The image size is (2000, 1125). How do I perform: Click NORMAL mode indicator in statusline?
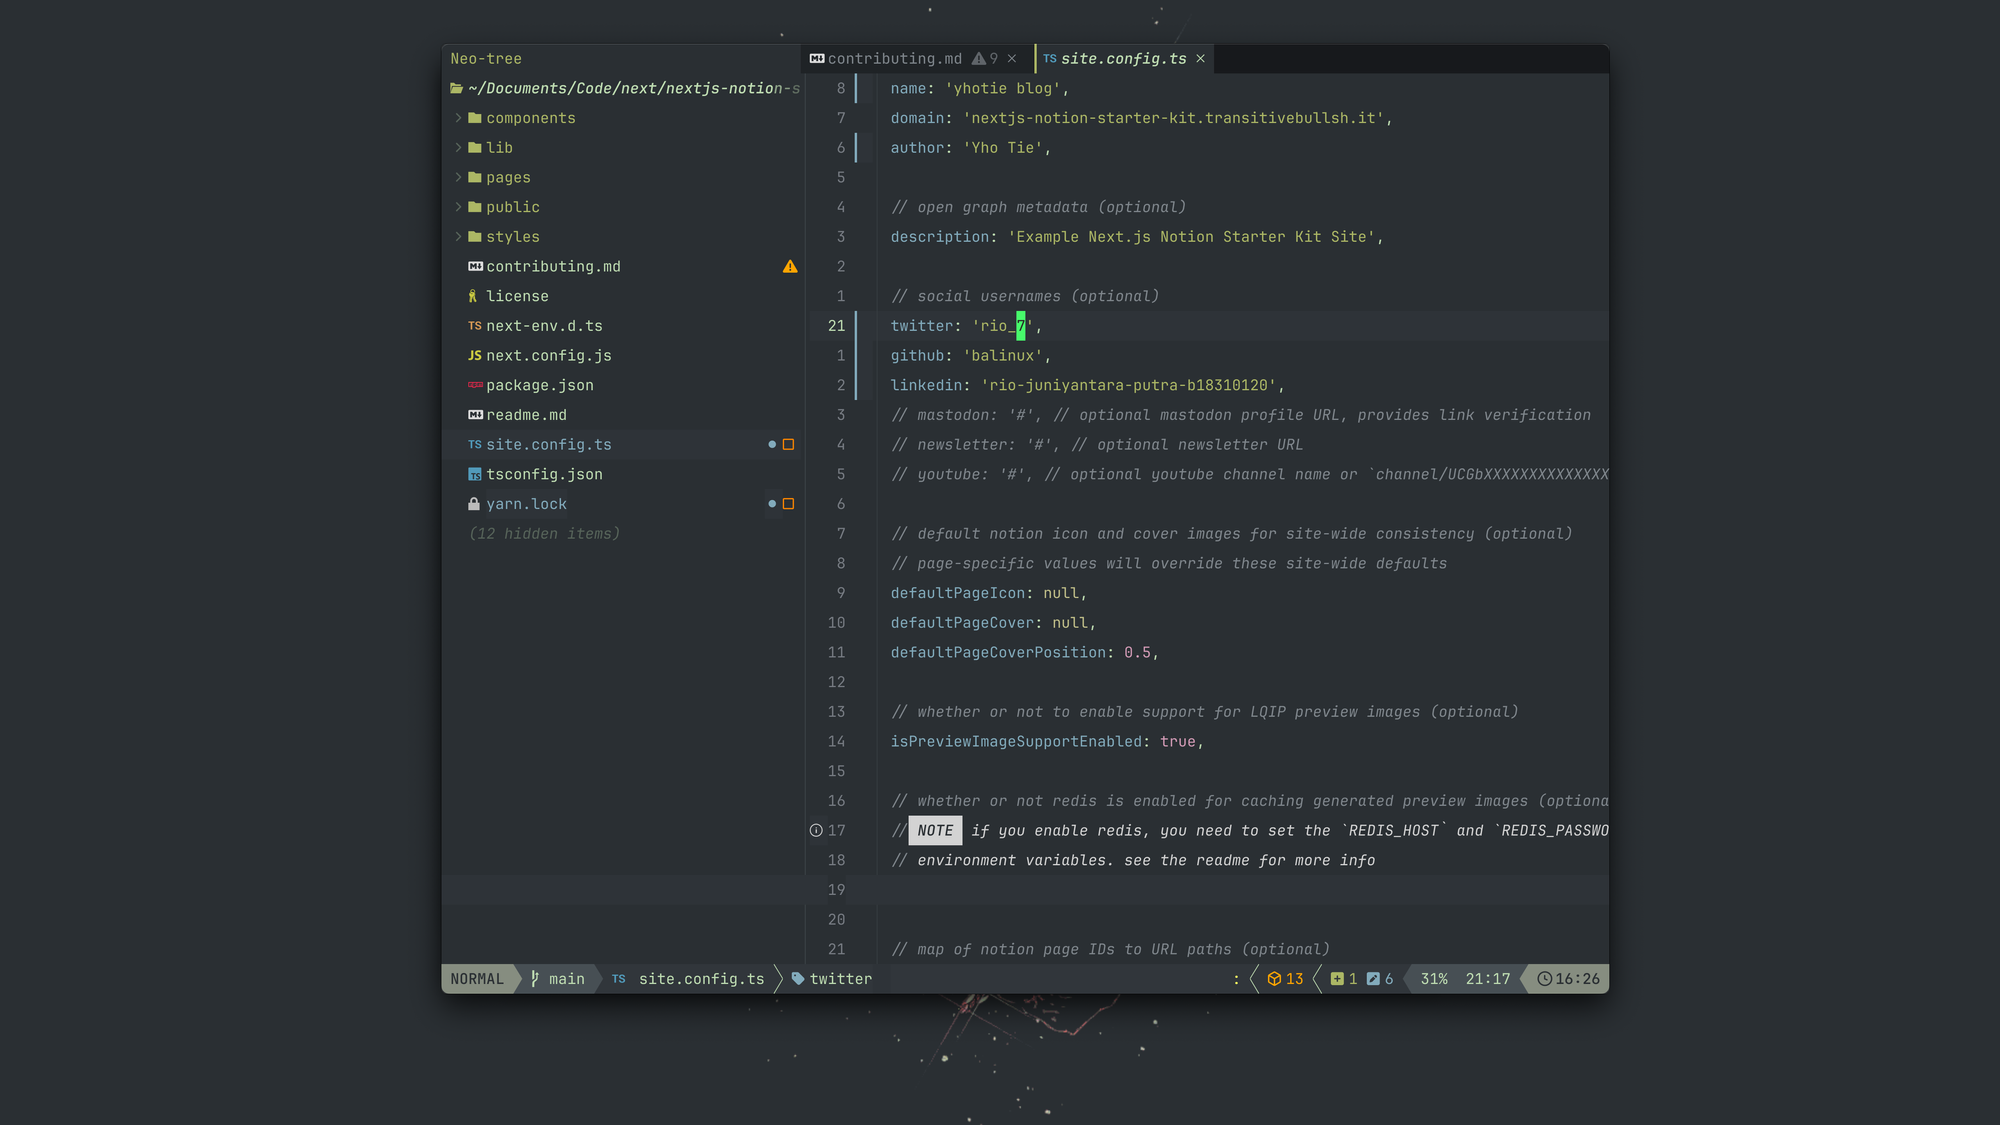pos(477,979)
